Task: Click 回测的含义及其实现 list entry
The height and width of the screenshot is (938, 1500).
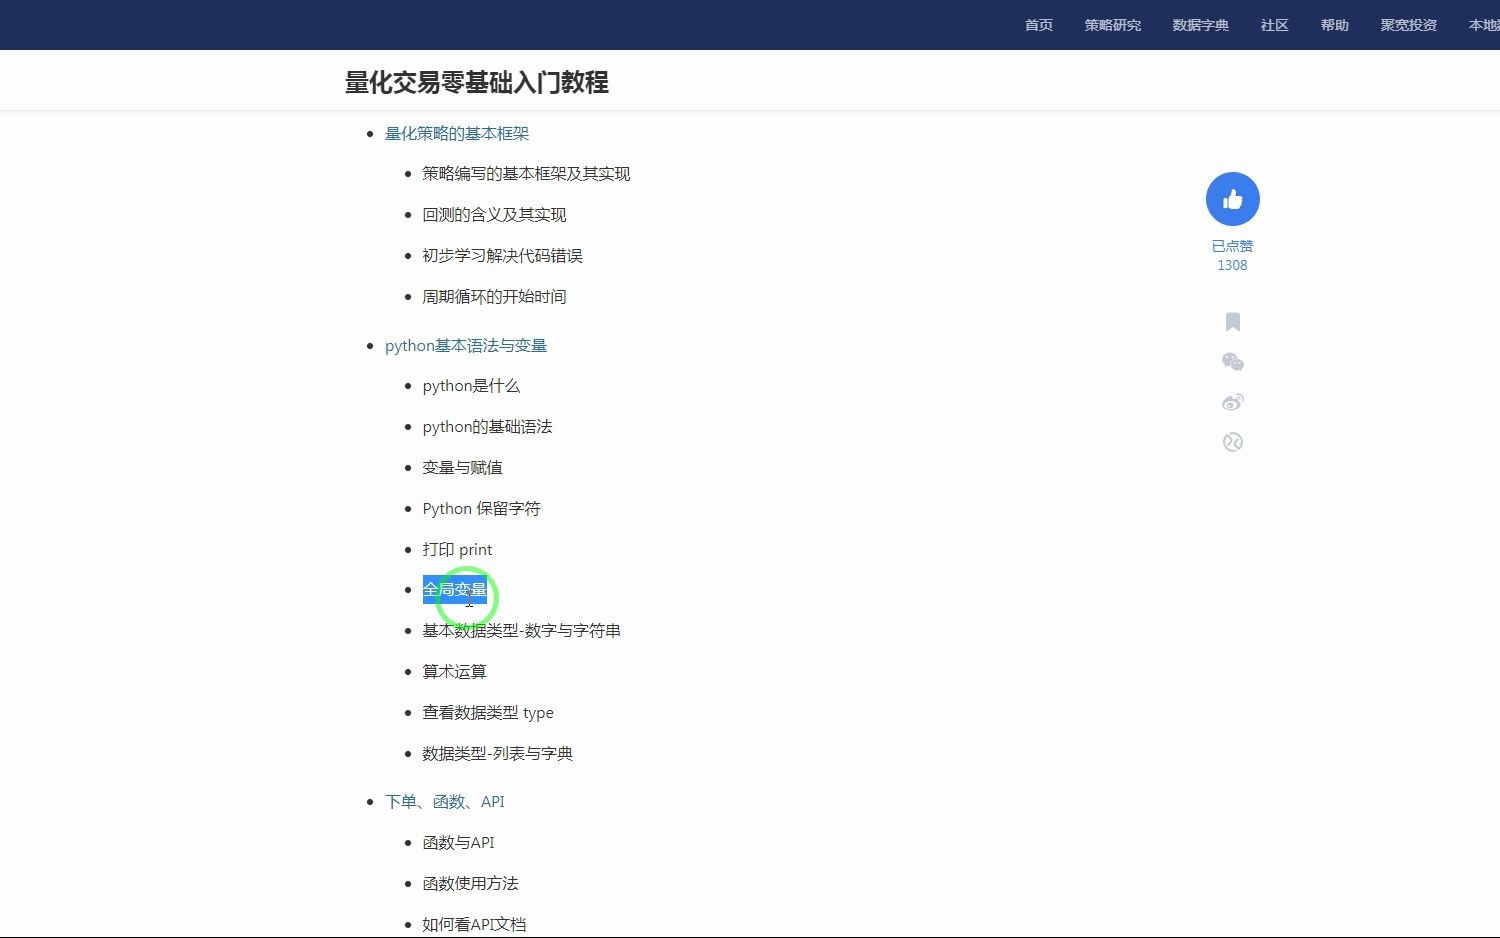Action: pos(494,214)
